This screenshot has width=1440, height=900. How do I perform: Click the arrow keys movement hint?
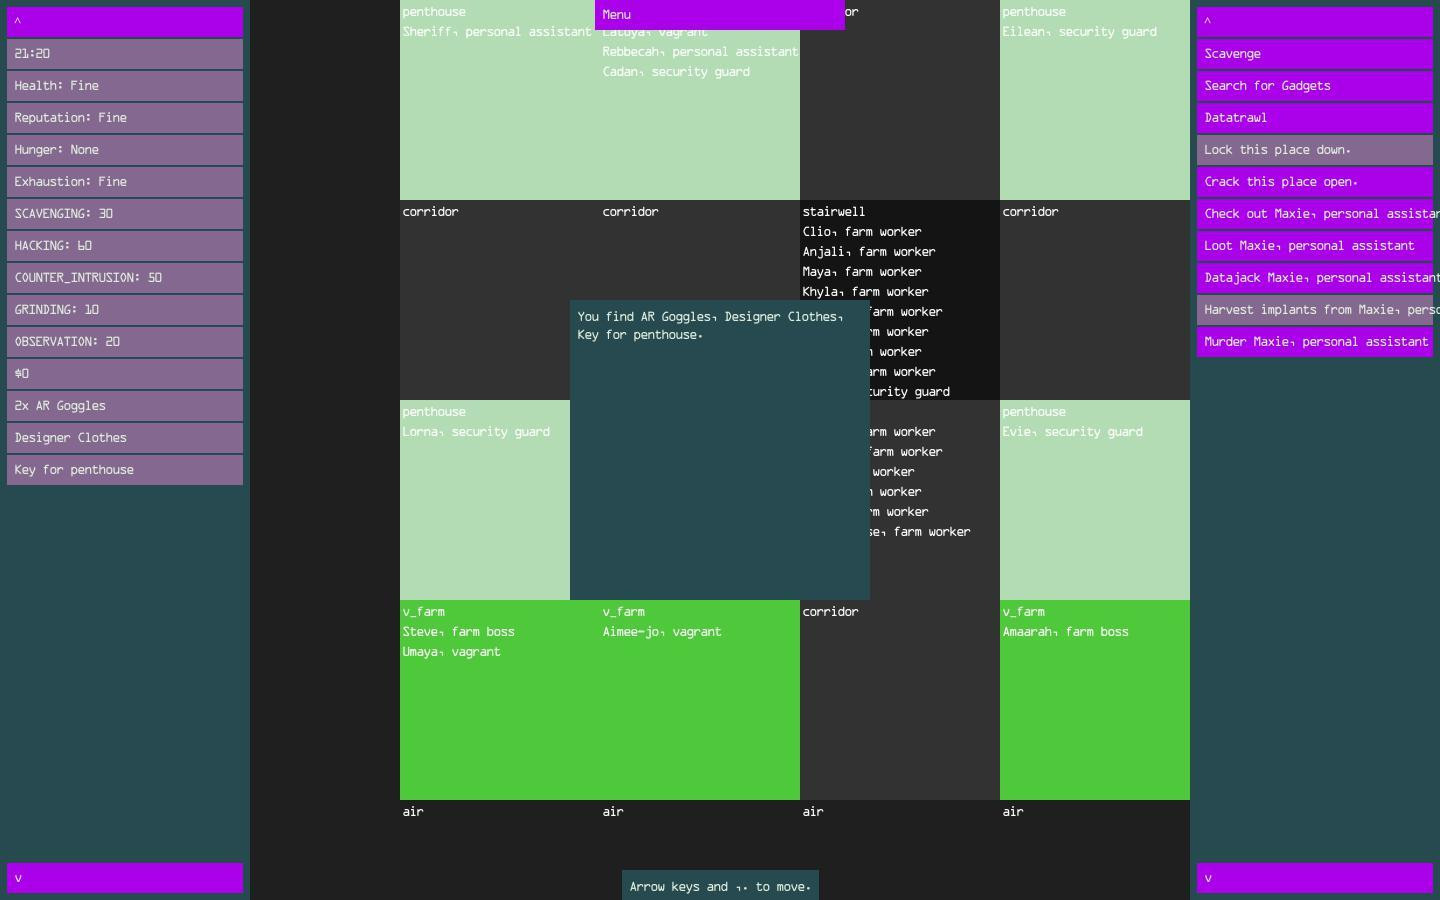coord(720,886)
